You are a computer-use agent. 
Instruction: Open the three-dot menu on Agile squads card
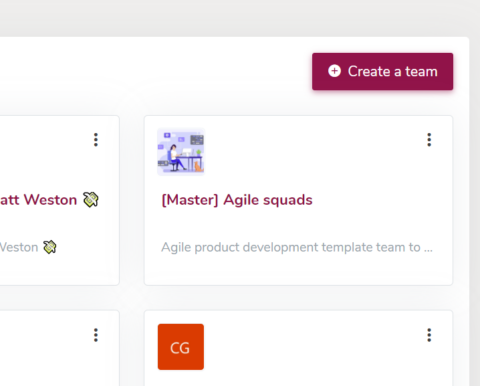click(429, 140)
